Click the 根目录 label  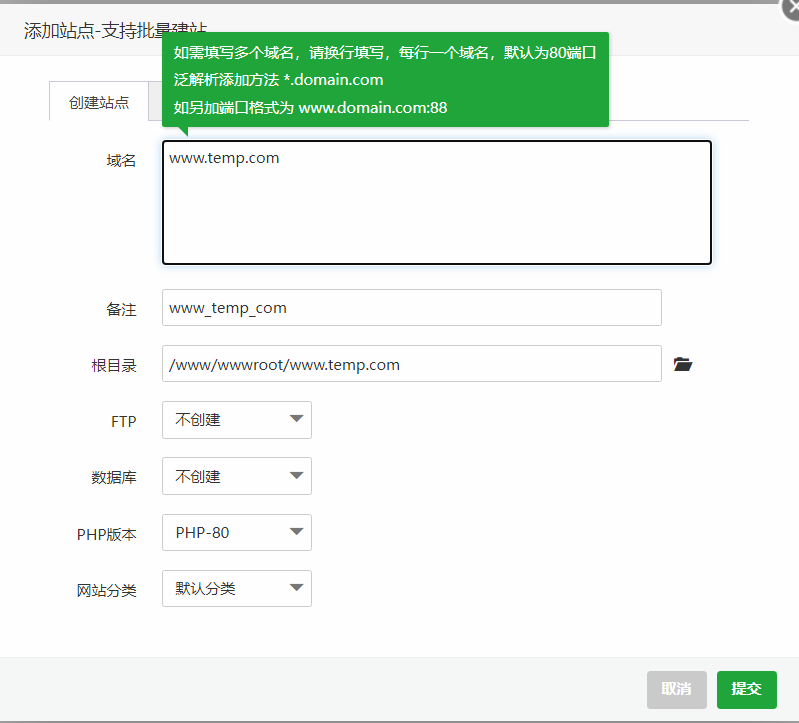coord(114,365)
